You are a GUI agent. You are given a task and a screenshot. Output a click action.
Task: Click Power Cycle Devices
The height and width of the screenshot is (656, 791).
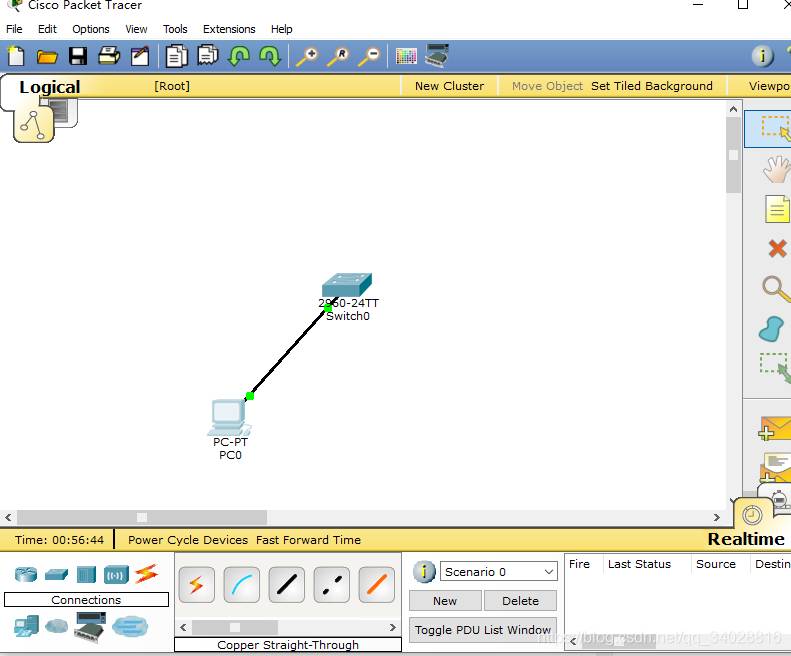(188, 540)
